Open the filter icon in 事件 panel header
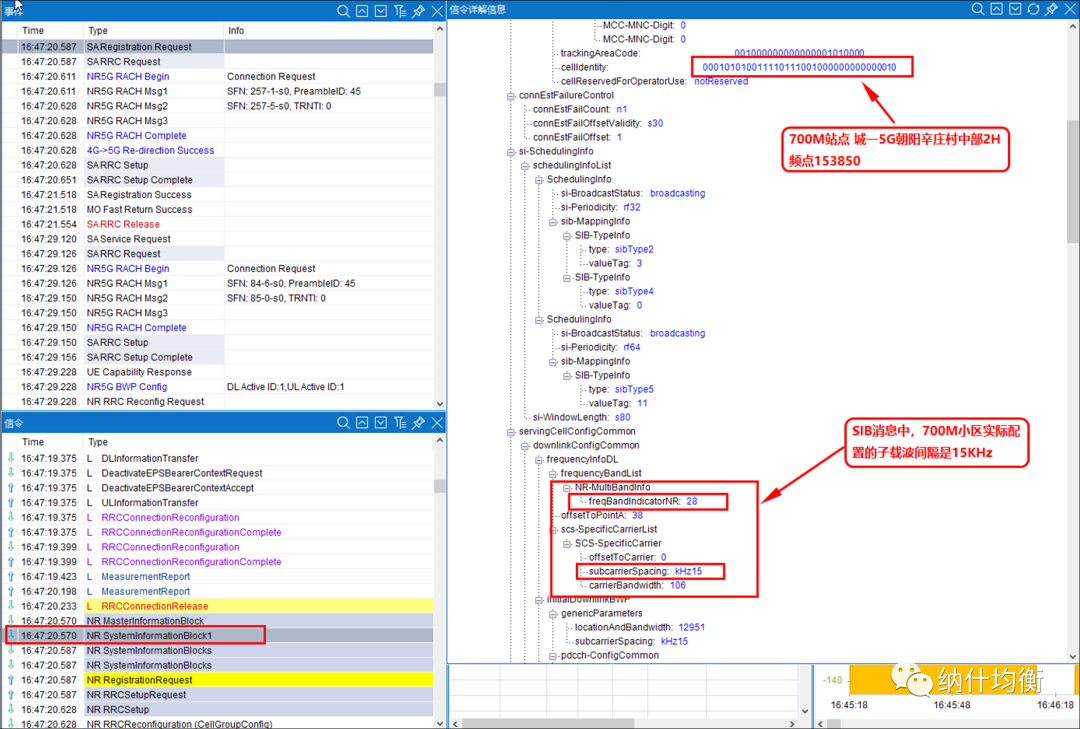 tap(400, 11)
